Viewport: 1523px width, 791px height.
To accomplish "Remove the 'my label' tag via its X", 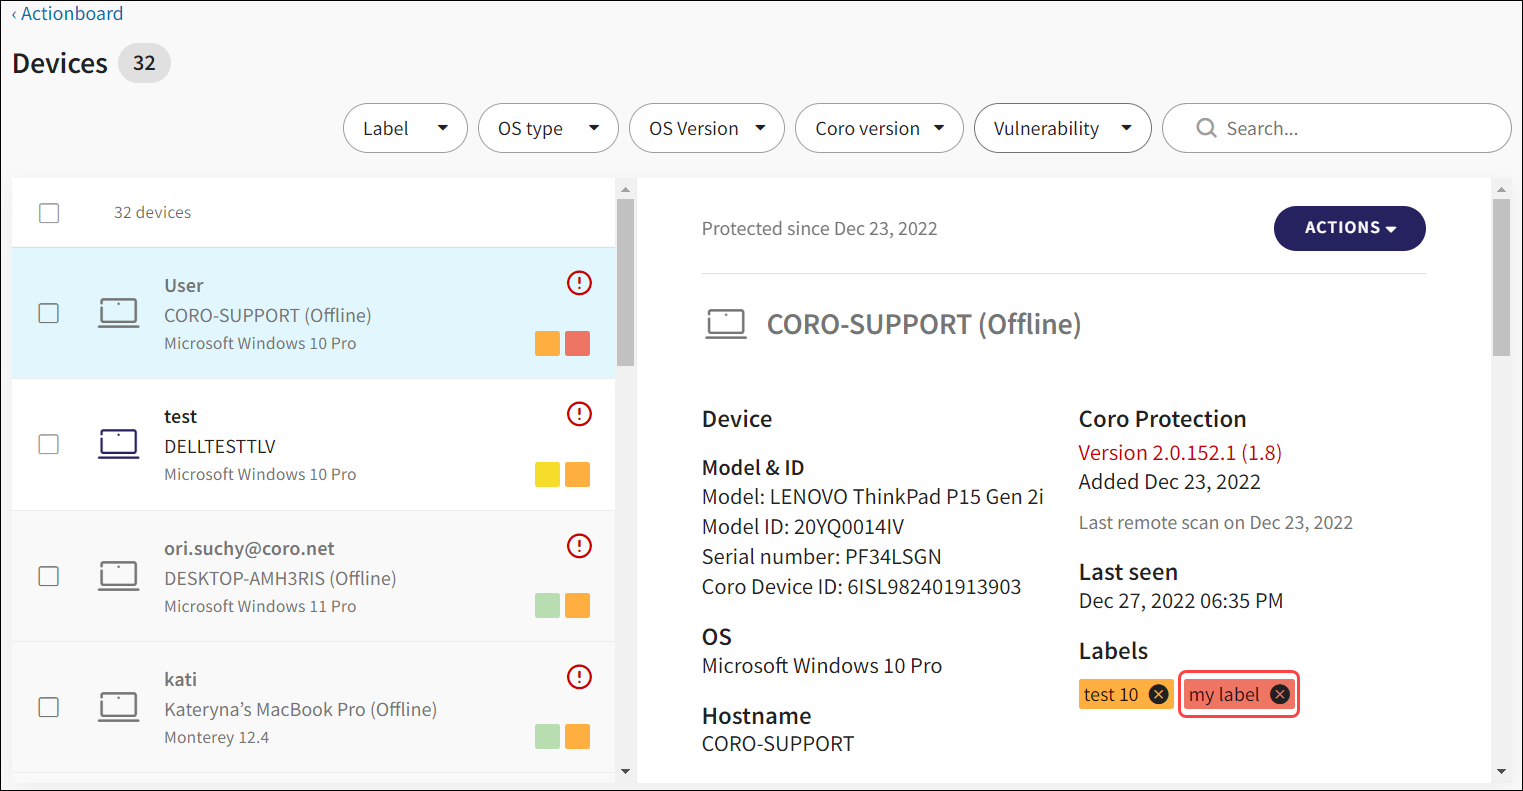I will [1279, 695].
